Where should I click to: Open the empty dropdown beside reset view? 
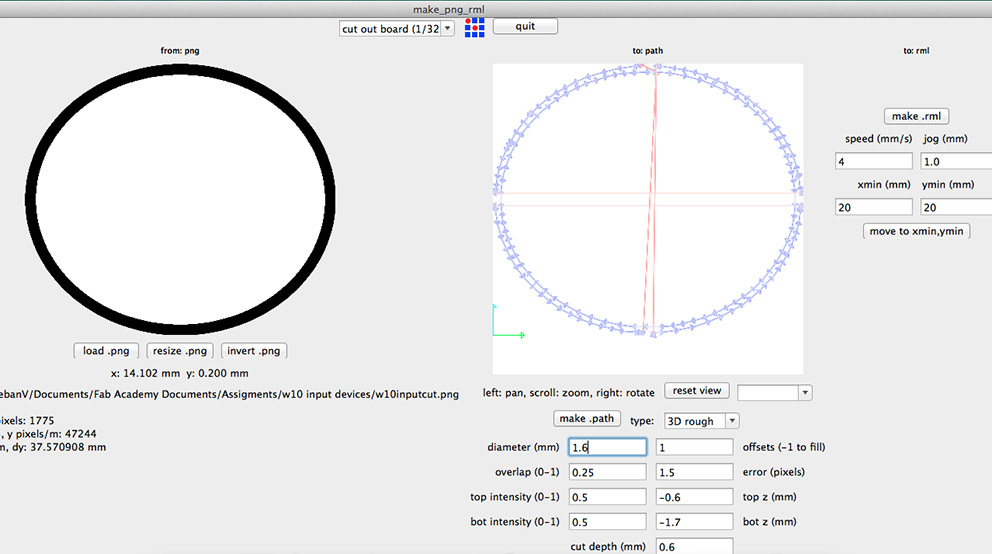tap(774, 392)
